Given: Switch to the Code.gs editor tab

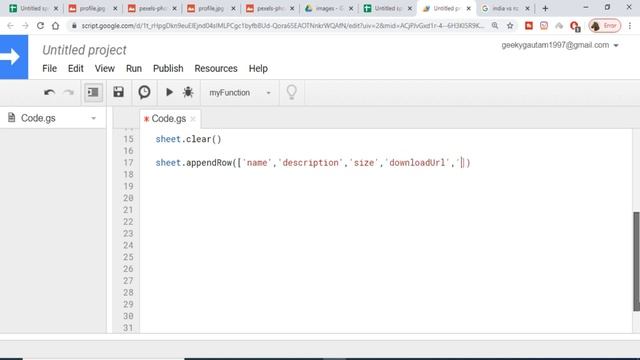Looking at the screenshot, I should point(168,119).
